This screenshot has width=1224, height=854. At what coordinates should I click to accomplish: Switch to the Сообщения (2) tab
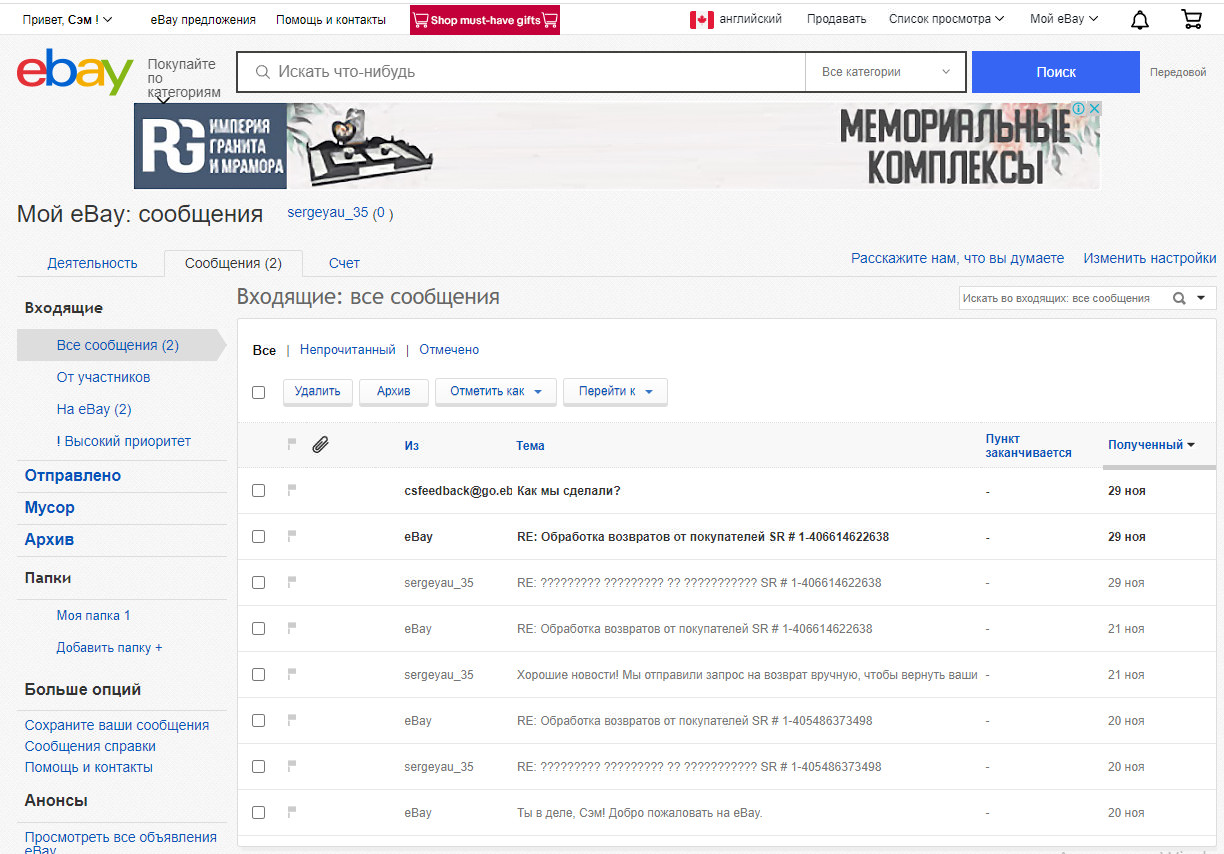click(233, 263)
